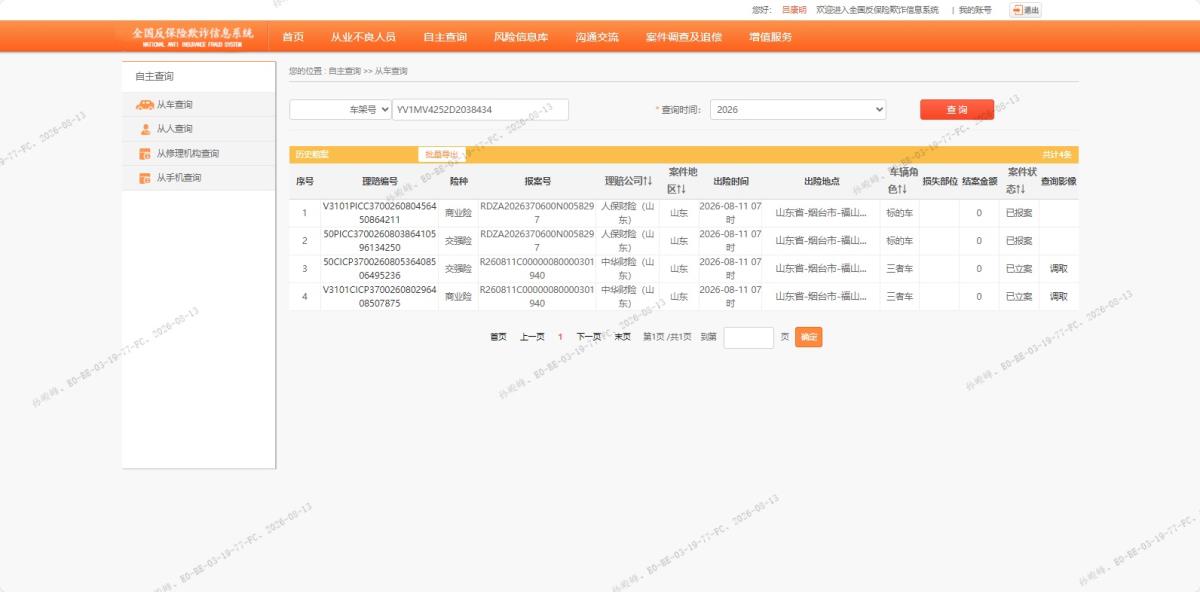Click the username 吕康明 at top
Image resolution: width=1200 pixels, height=592 pixels.
click(794, 10)
